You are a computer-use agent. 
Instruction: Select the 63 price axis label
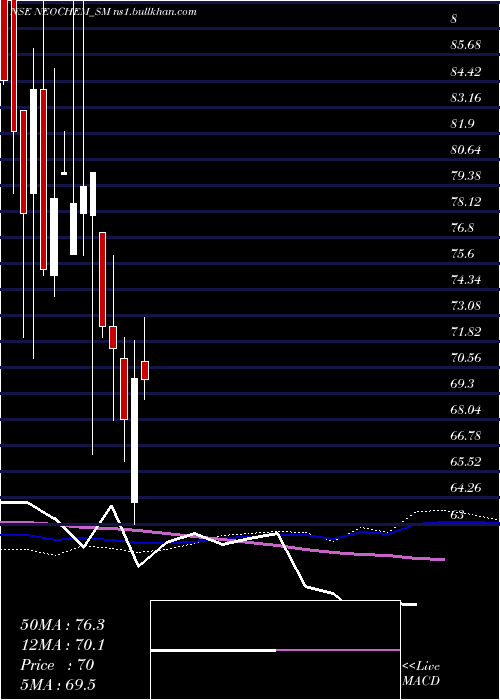pyautogui.click(x=457, y=514)
